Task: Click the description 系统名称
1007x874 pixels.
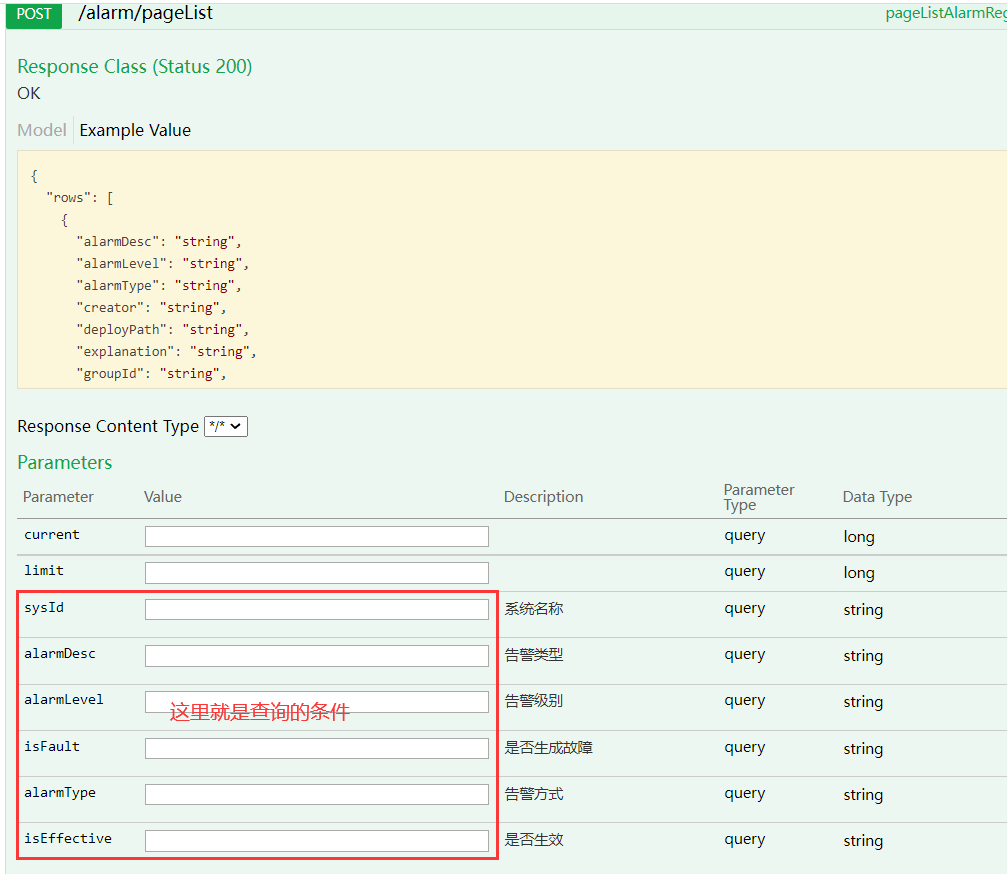Action: point(534,609)
